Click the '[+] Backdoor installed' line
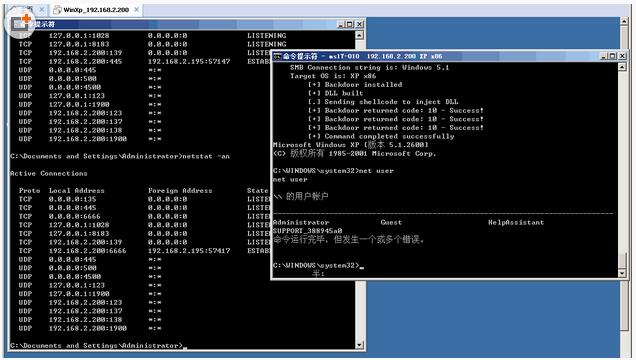636x360 pixels. pyautogui.click(x=355, y=84)
